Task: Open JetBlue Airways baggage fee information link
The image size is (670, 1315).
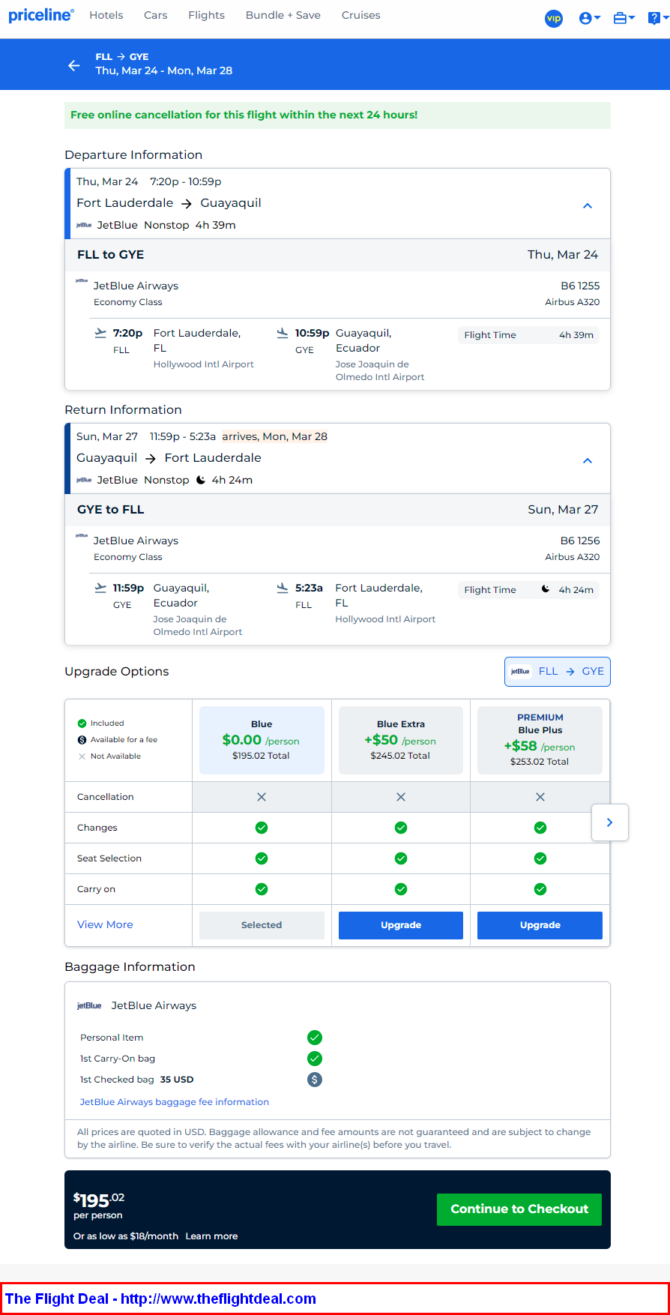Action: tap(174, 1102)
